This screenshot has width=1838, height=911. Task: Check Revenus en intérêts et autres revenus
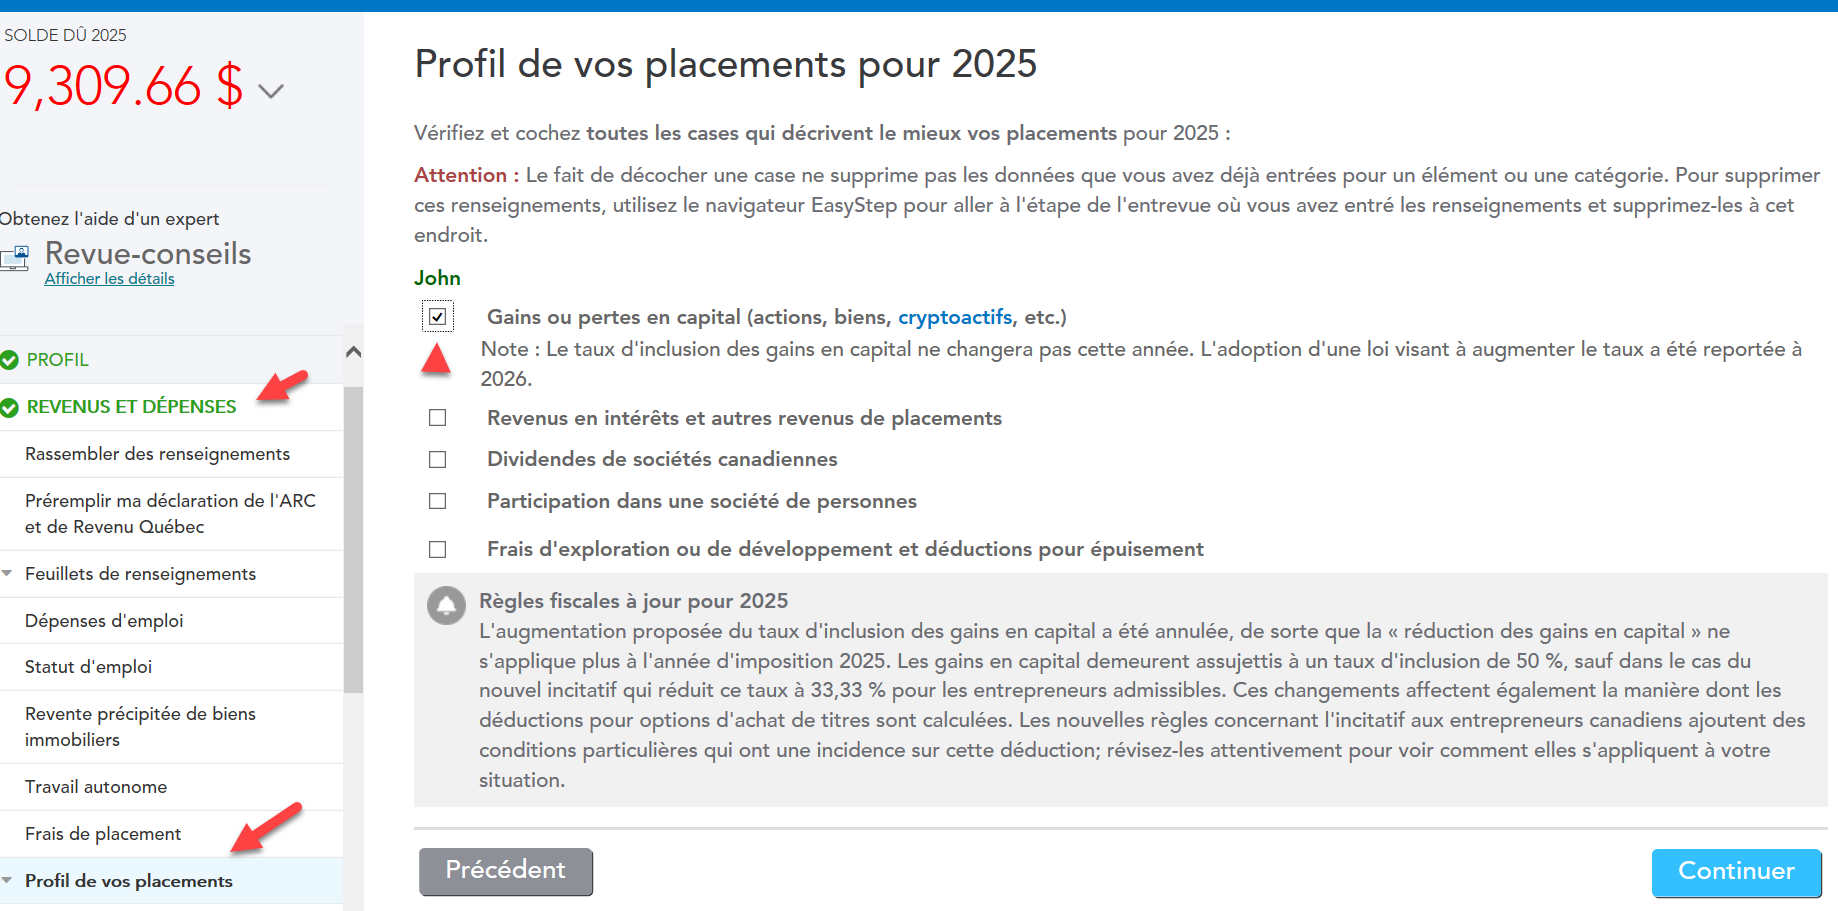click(438, 418)
